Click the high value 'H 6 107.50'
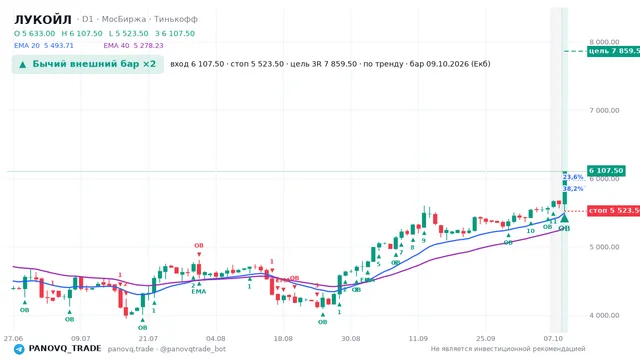640x360 pixels. coord(82,33)
